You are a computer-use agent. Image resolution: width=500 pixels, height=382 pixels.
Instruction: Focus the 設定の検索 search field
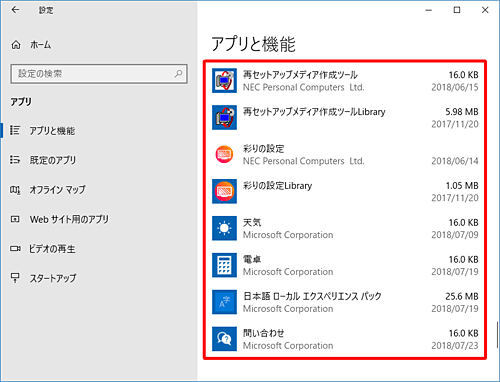pyautogui.click(x=99, y=74)
